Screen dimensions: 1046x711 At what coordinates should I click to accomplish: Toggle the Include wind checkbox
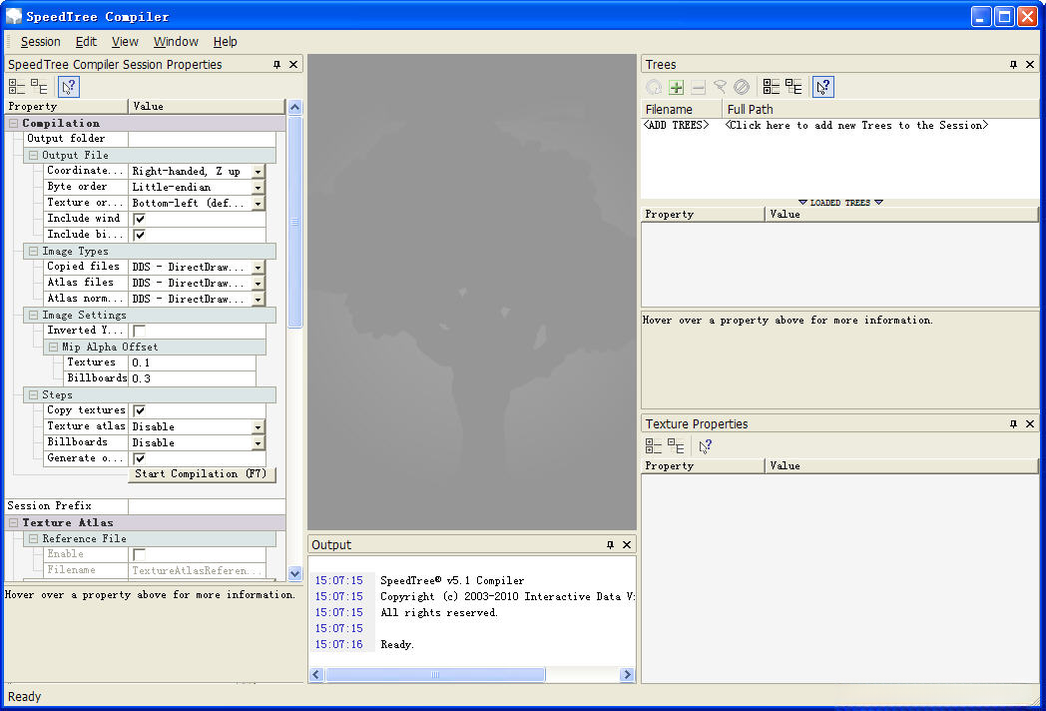coord(139,219)
